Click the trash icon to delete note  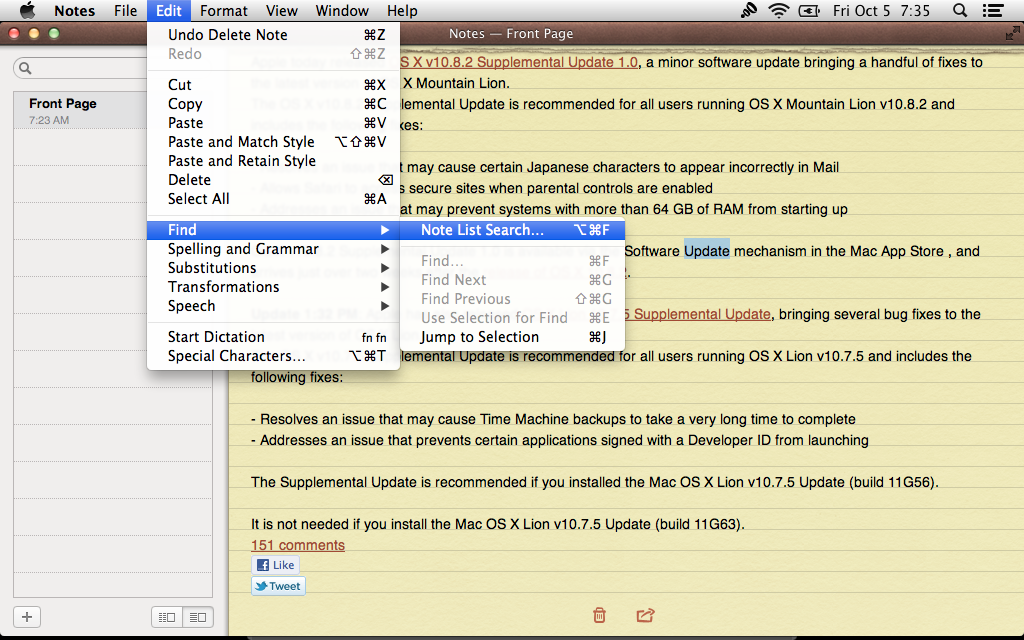click(x=599, y=615)
